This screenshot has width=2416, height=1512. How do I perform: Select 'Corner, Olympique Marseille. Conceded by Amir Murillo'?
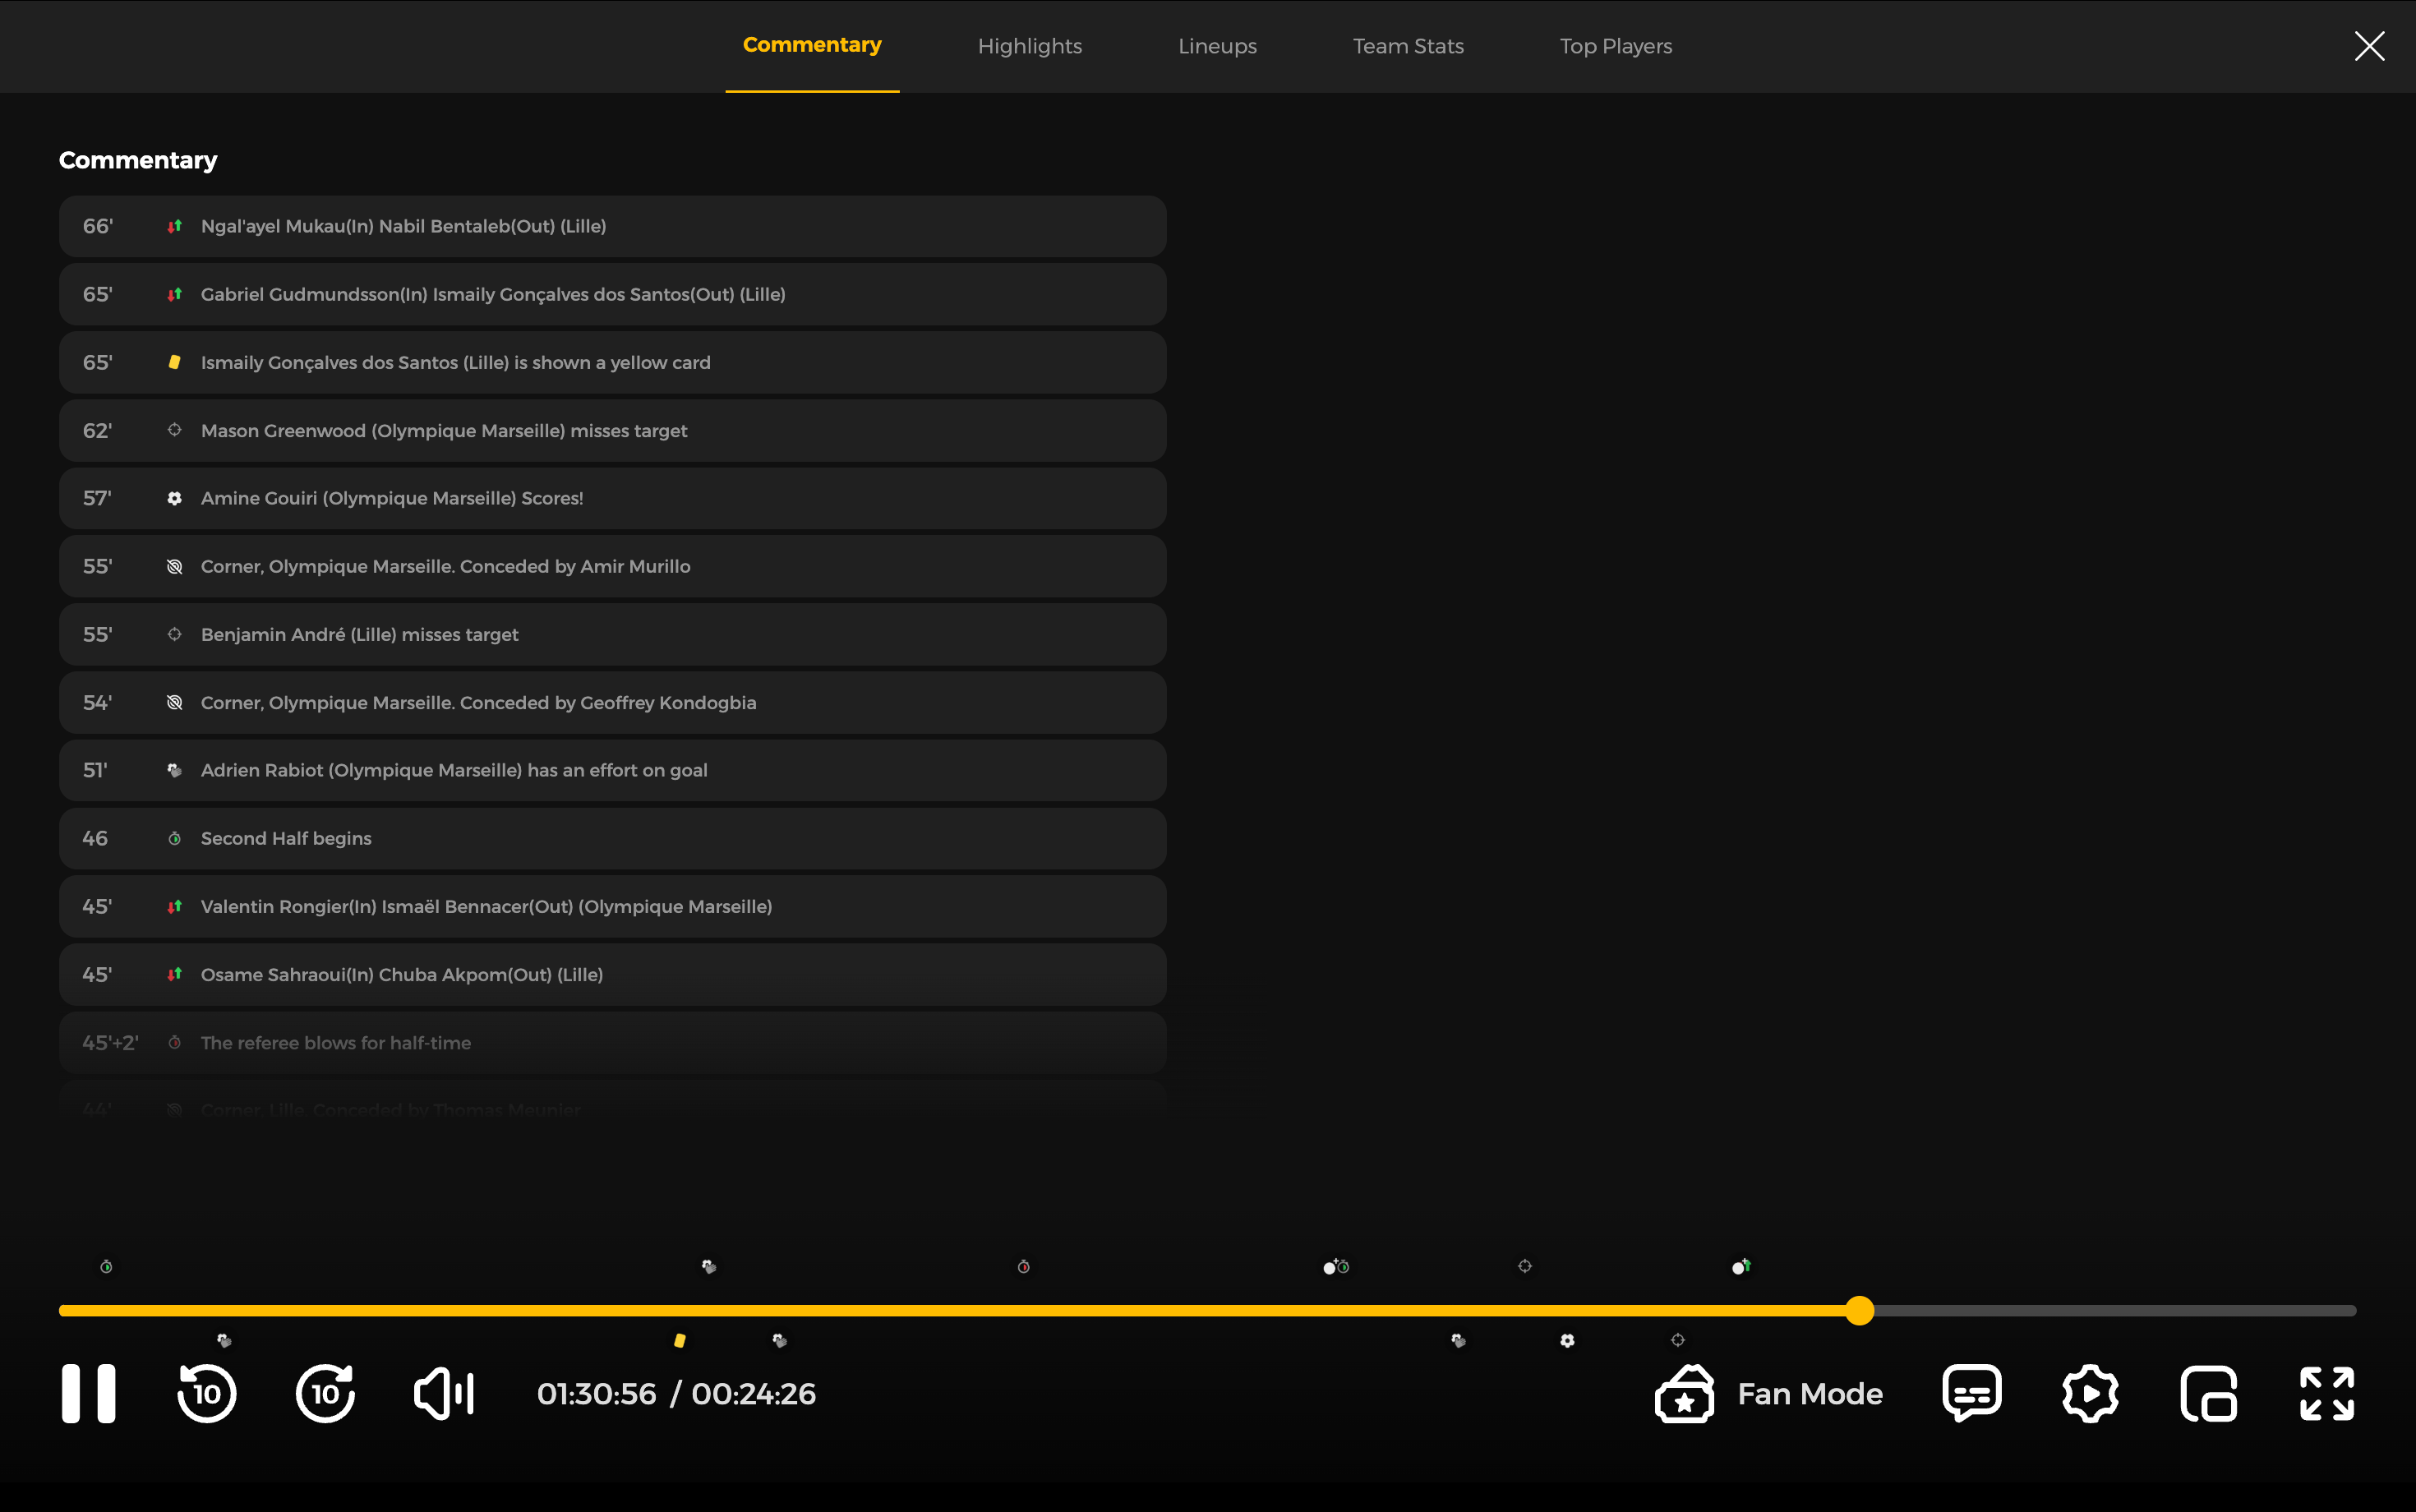(x=613, y=566)
